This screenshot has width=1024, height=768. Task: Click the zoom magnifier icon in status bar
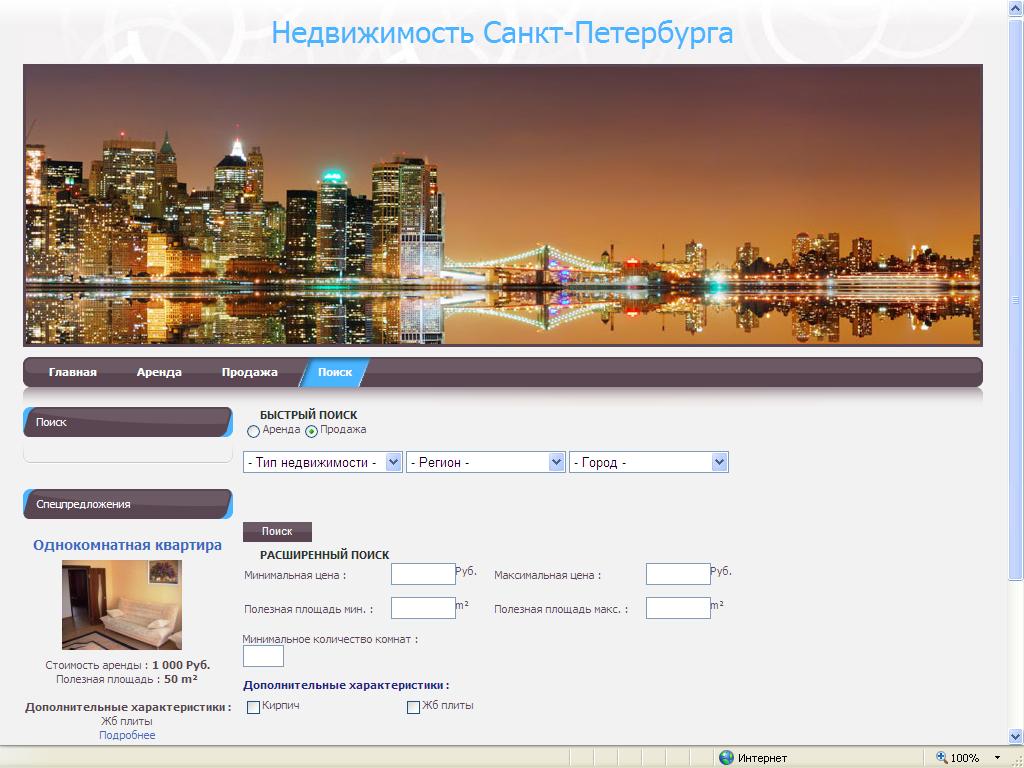tap(942, 758)
